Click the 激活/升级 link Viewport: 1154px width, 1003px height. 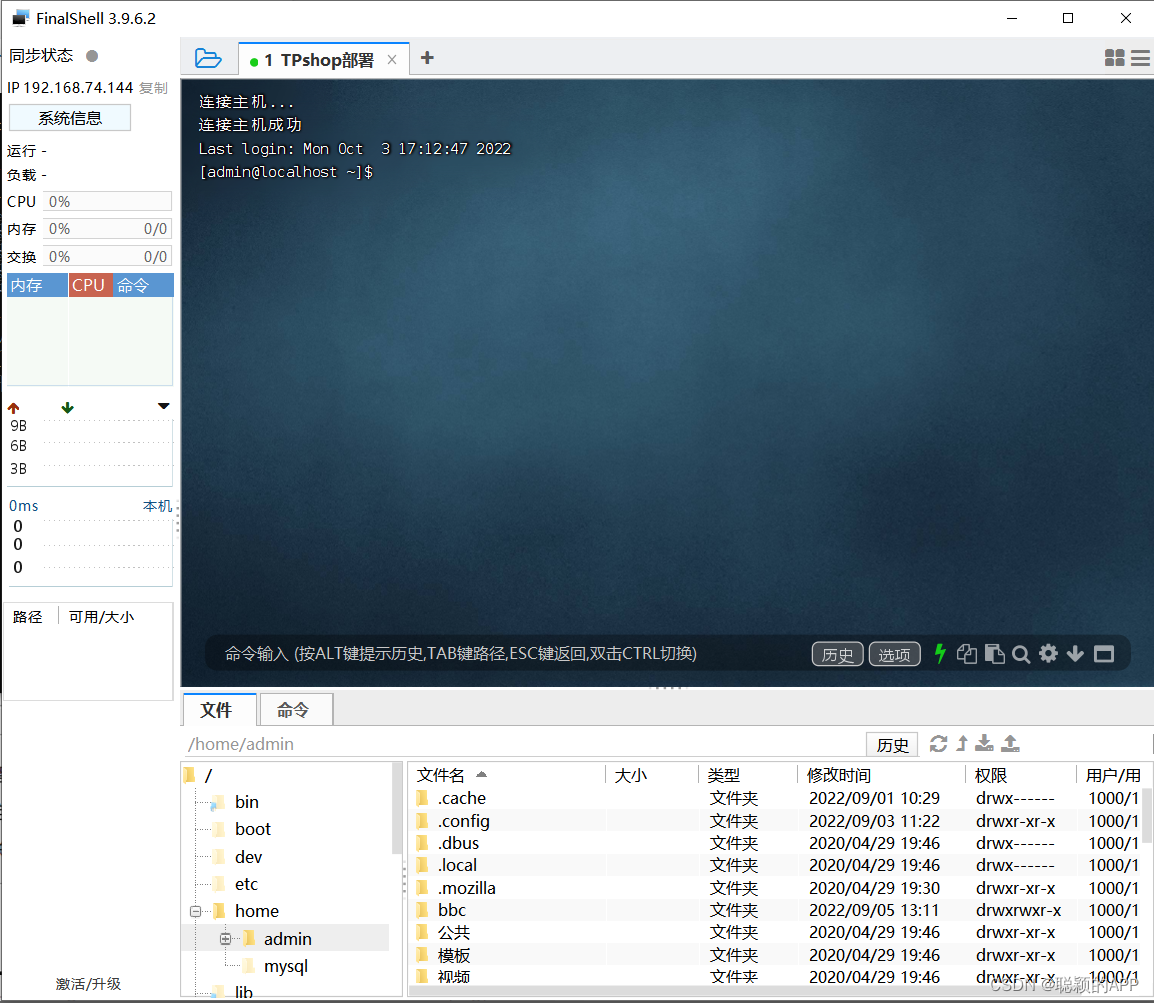[x=88, y=984]
